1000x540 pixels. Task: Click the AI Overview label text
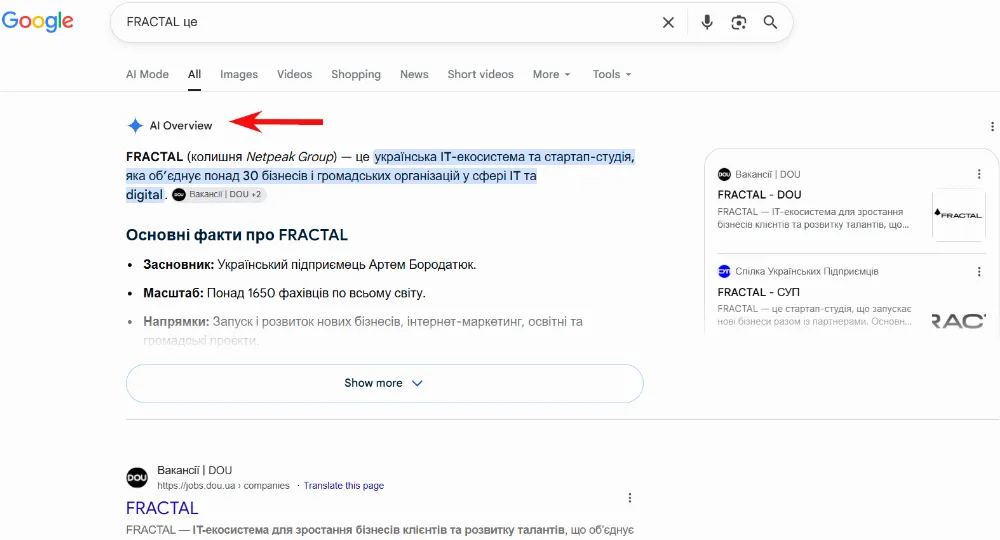[180, 126]
